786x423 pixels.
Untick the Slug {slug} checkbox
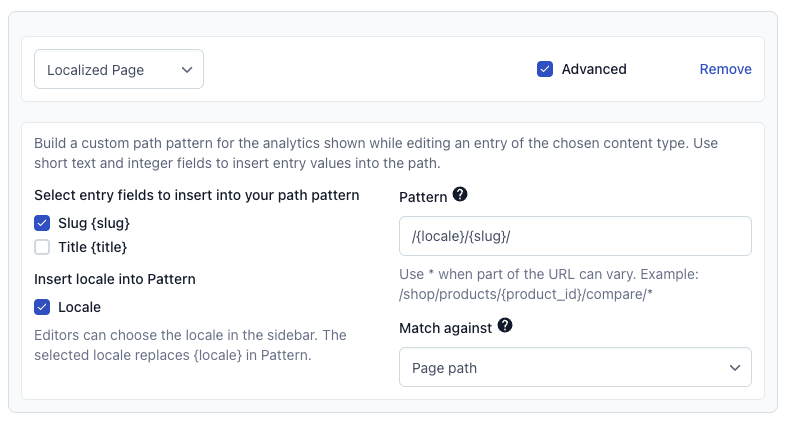(x=42, y=223)
